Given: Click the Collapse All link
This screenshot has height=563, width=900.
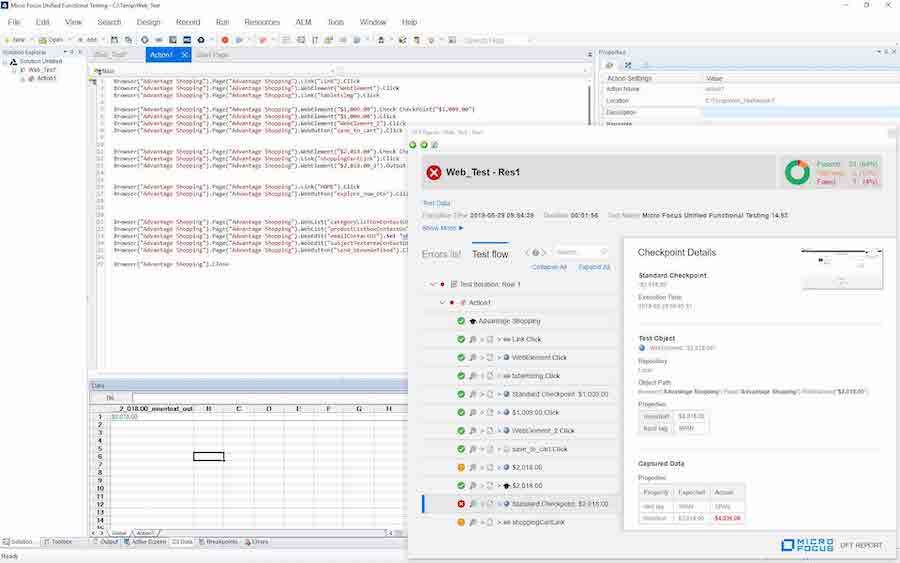Looking at the screenshot, I should [x=549, y=267].
